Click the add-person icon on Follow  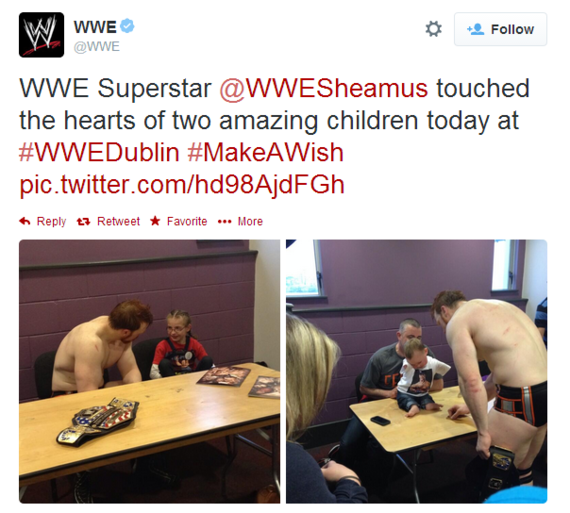[475, 29]
